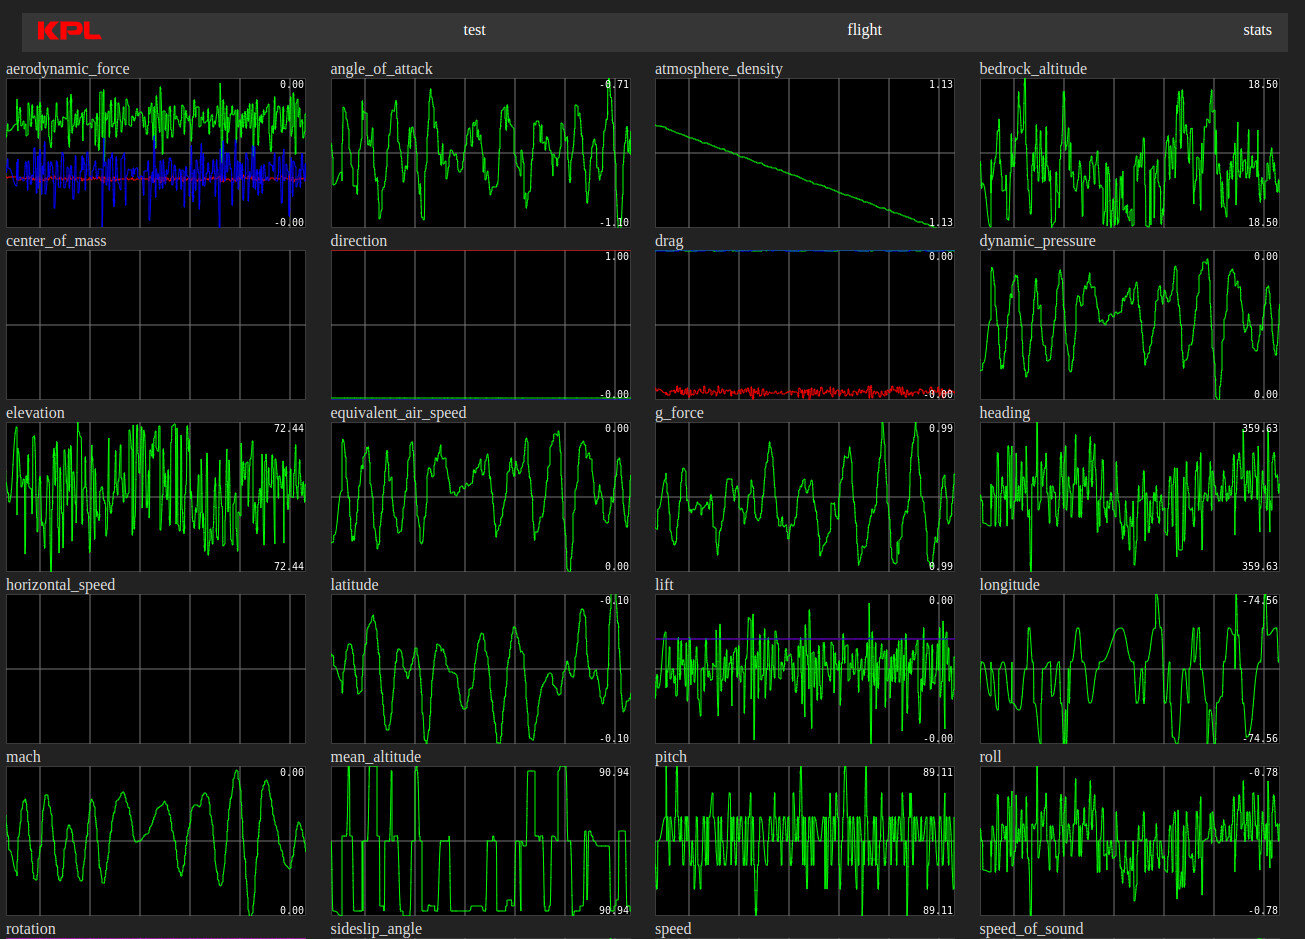This screenshot has height=939, width=1305.
Task: Click the 18.50 maximum on bedrock_altitude chart
Action: click(x=1263, y=85)
